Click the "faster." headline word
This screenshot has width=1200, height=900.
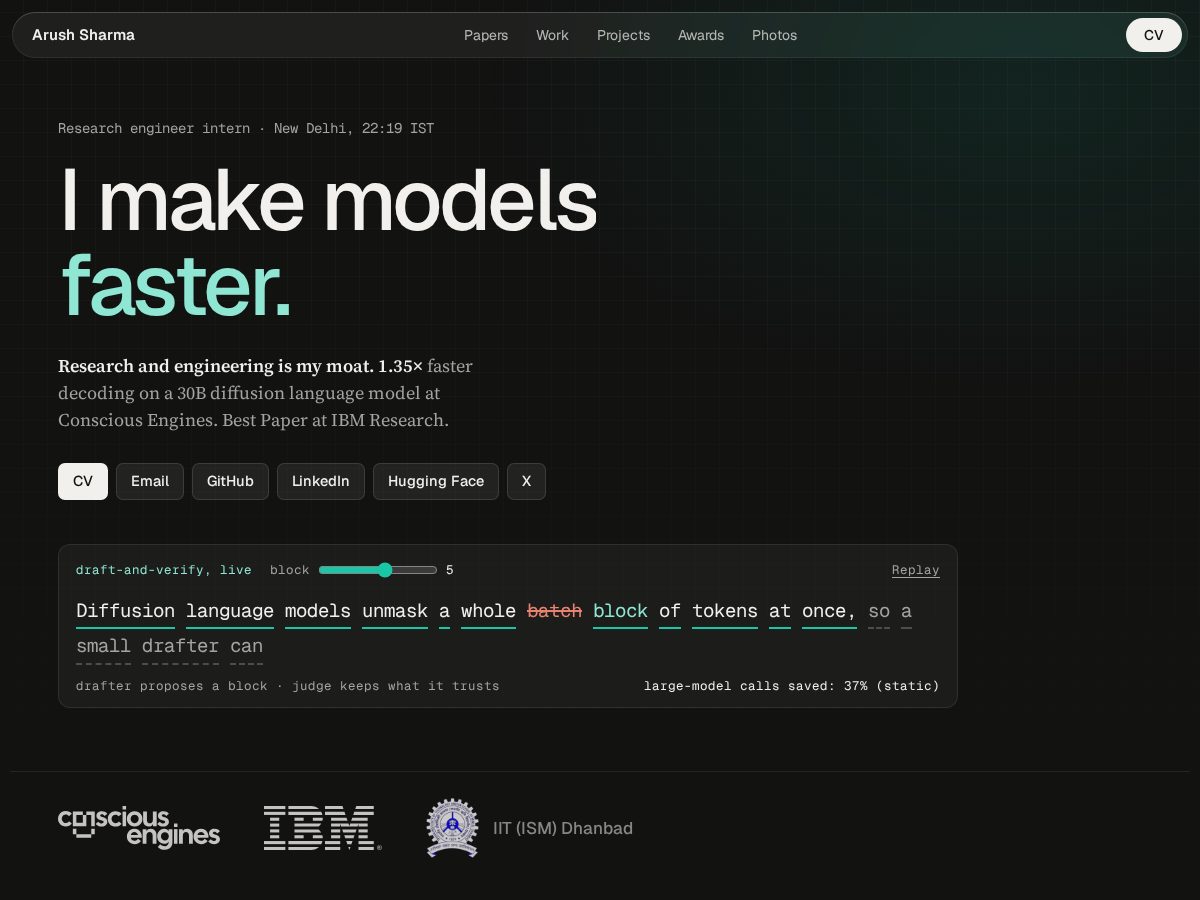[x=177, y=285]
